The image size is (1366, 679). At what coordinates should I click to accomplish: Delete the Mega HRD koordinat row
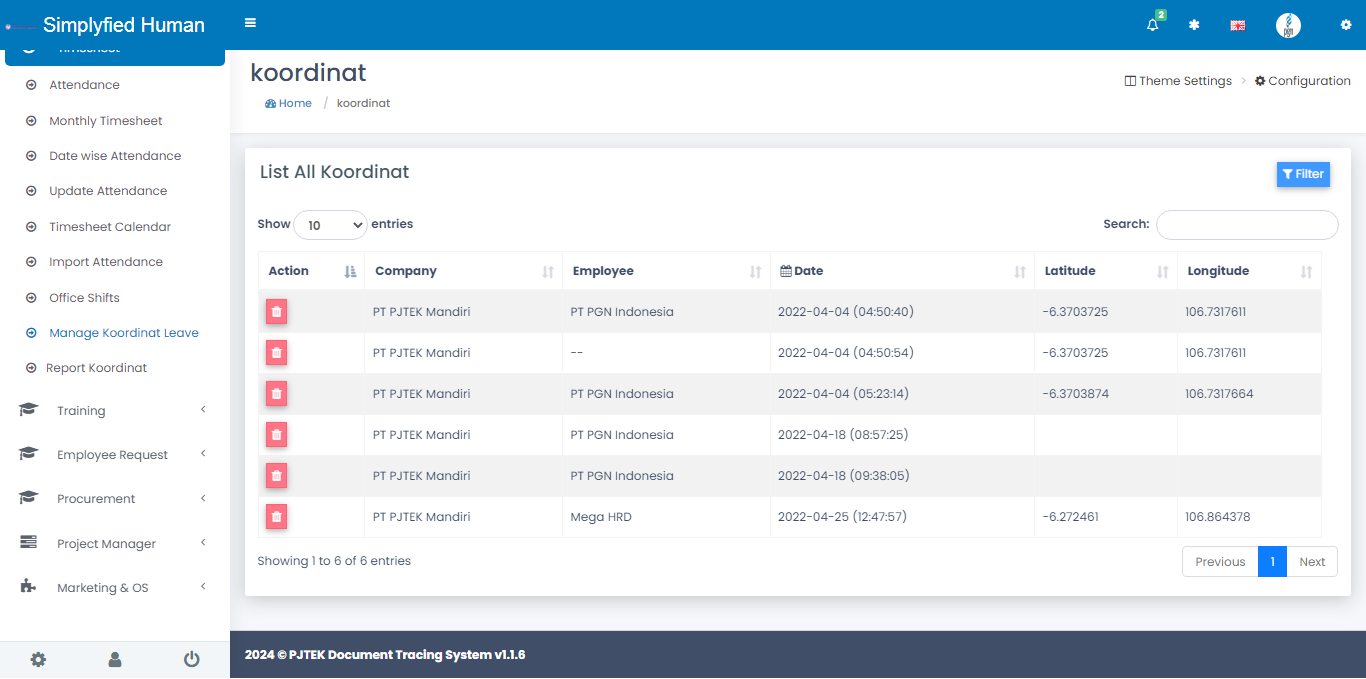click(277, 517)
